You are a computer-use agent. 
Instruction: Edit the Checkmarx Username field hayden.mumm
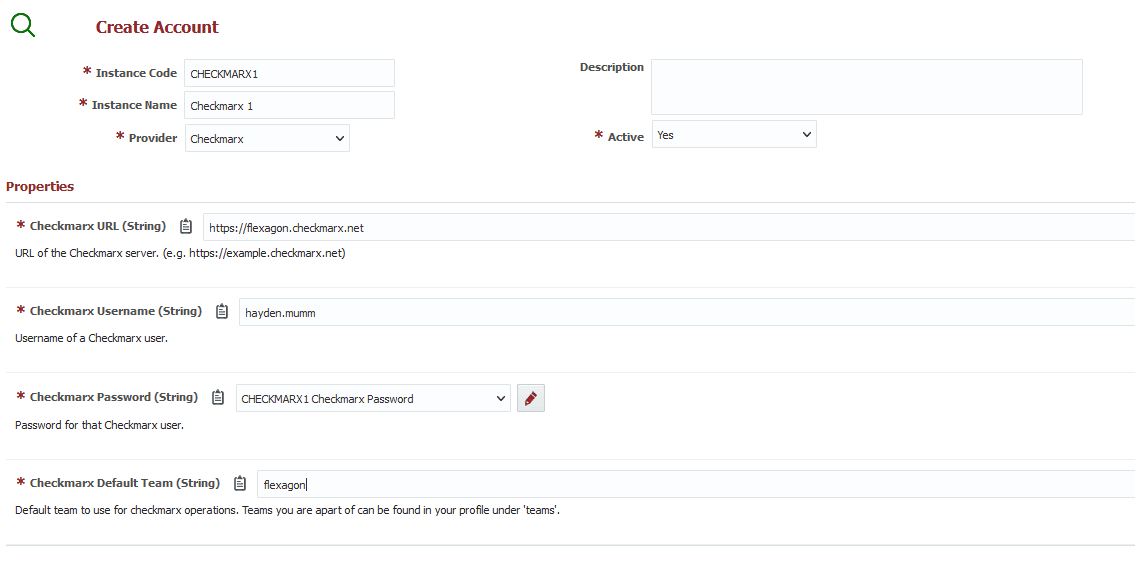point(687,313)
